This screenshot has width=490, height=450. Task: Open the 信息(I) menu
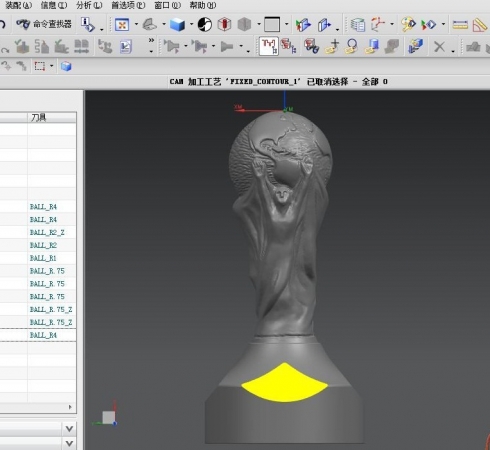click(54, 5)
